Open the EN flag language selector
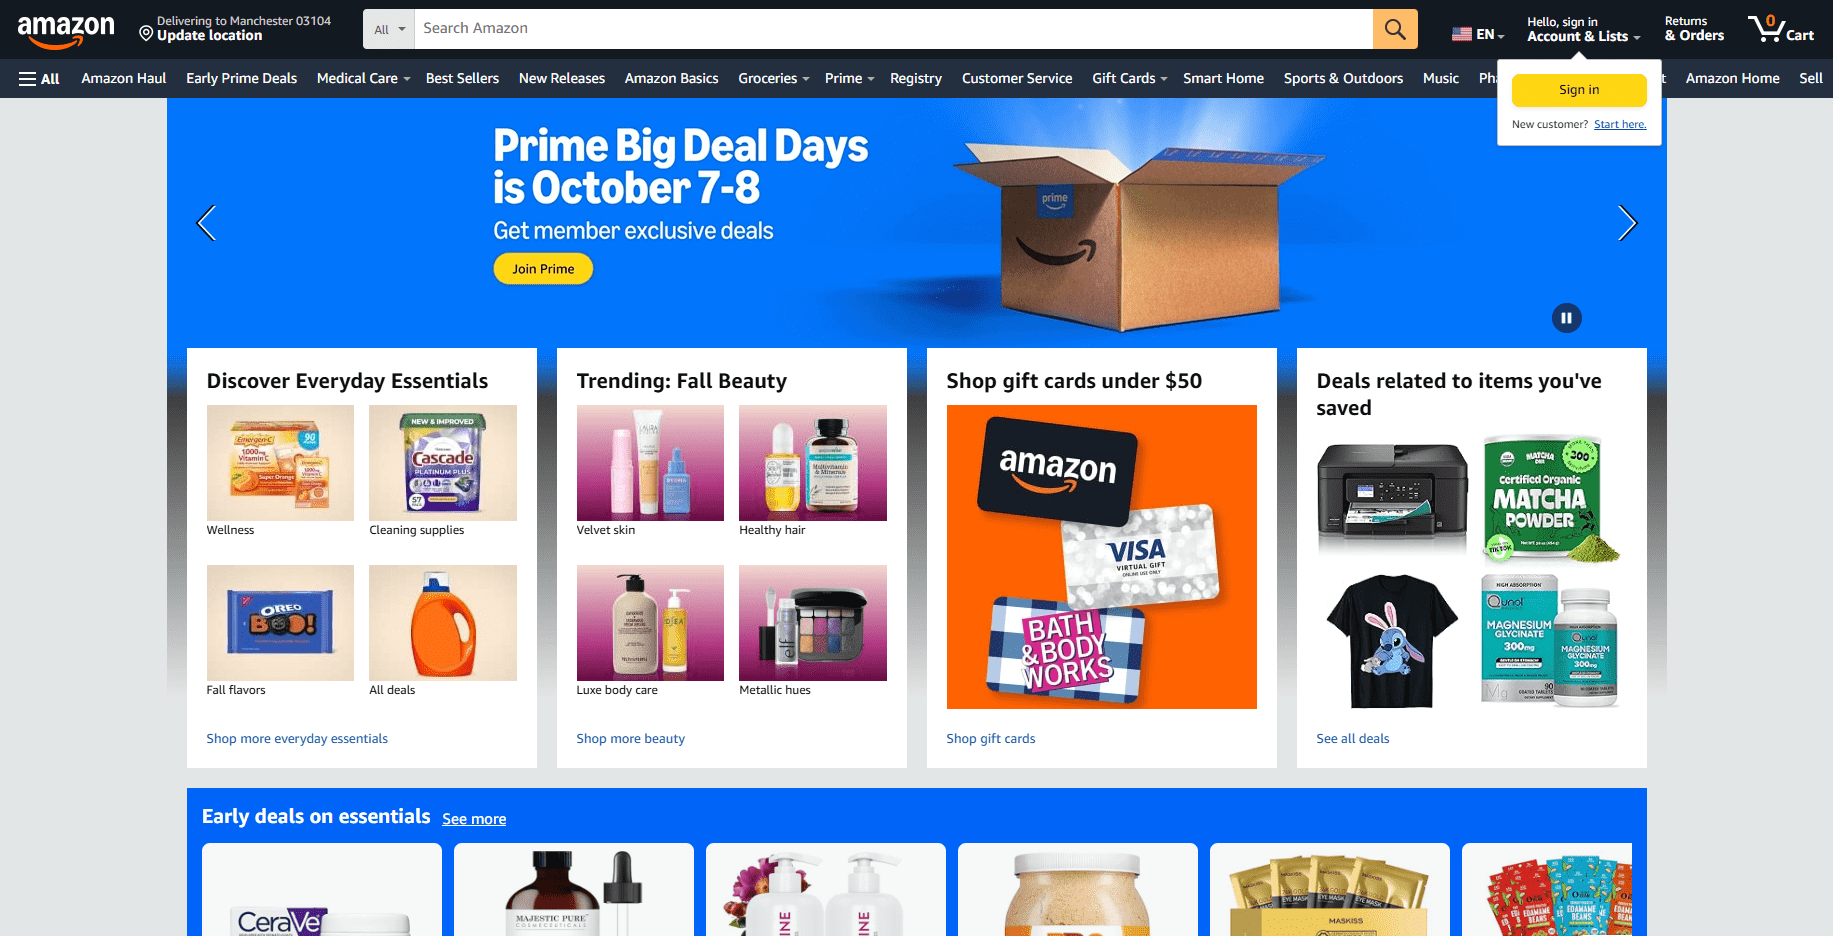1833x936 pixels. [x=1478, y=34]
